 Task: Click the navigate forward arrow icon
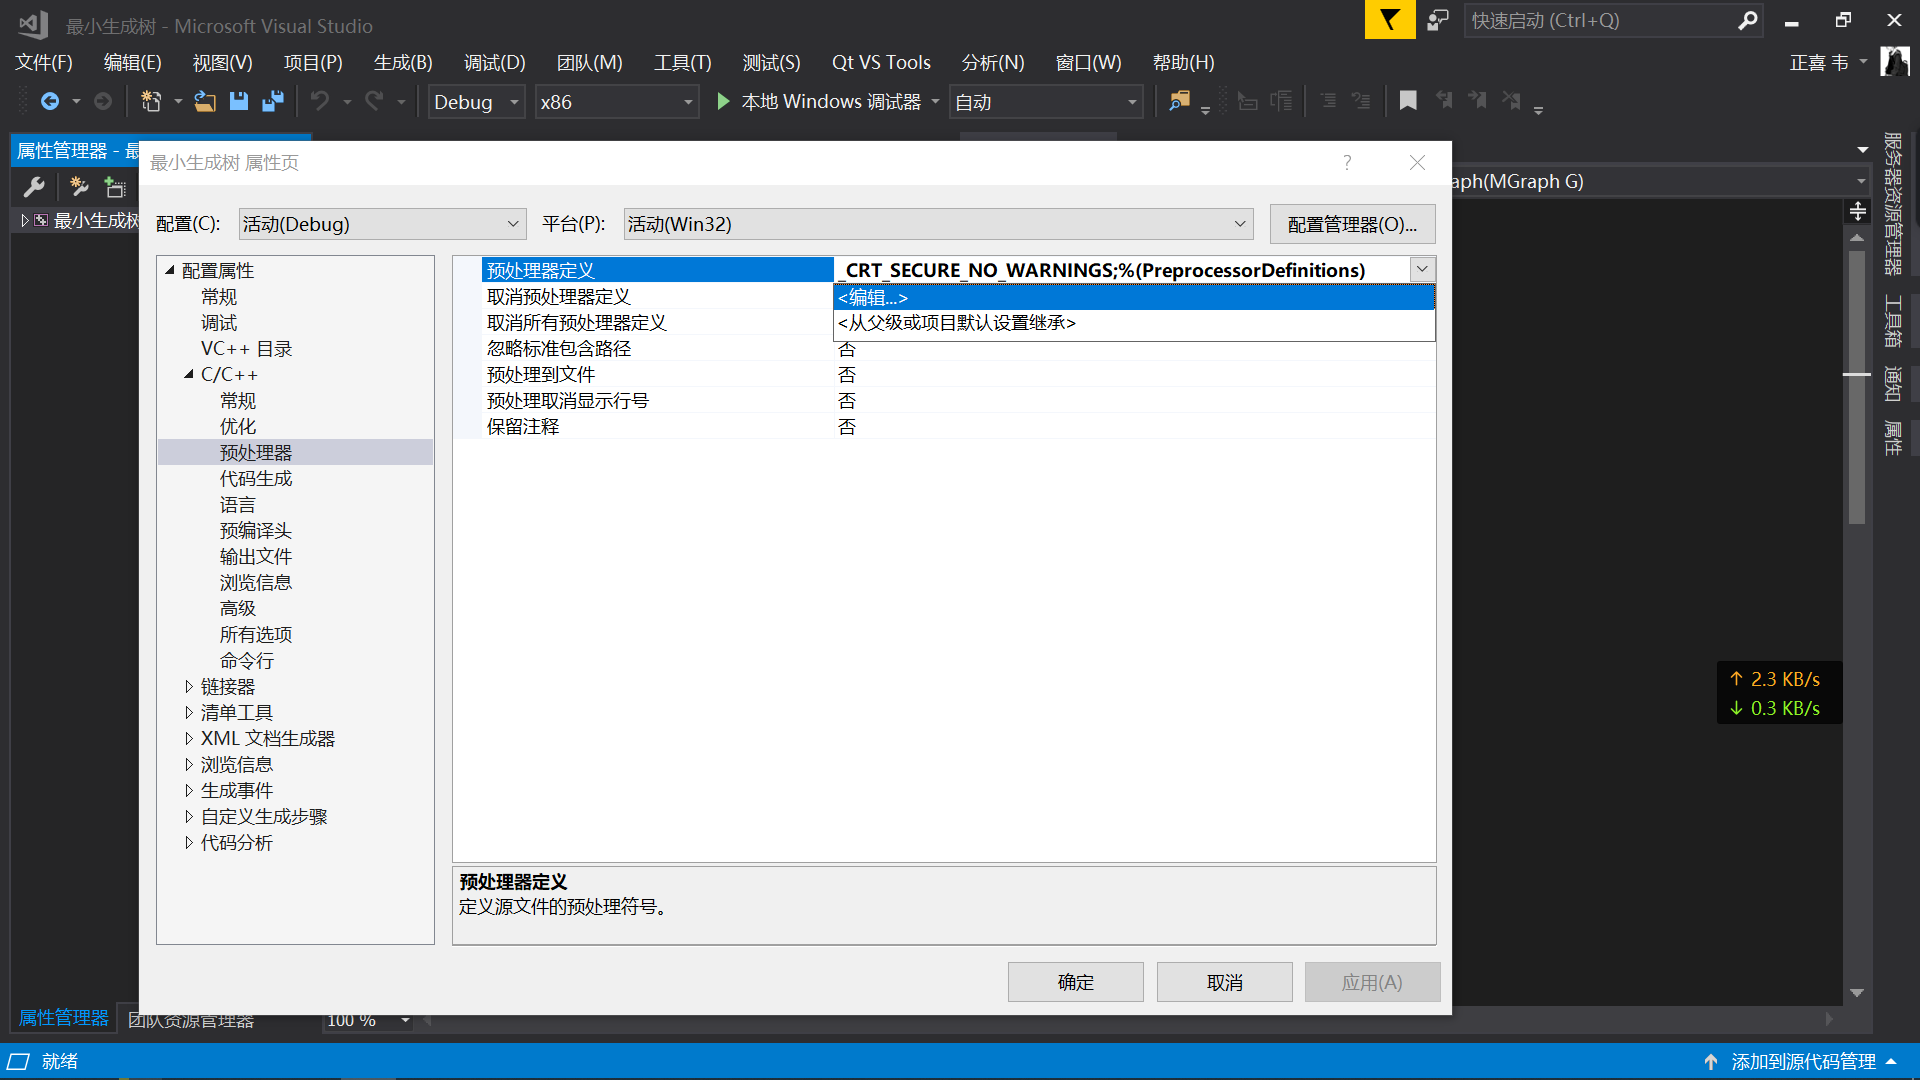(102, 101)
